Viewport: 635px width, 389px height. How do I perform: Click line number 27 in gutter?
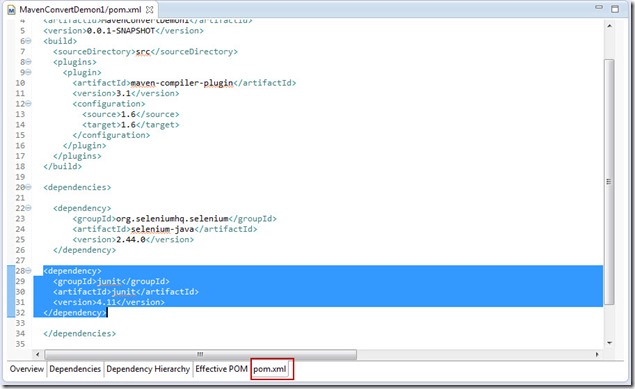20,260
